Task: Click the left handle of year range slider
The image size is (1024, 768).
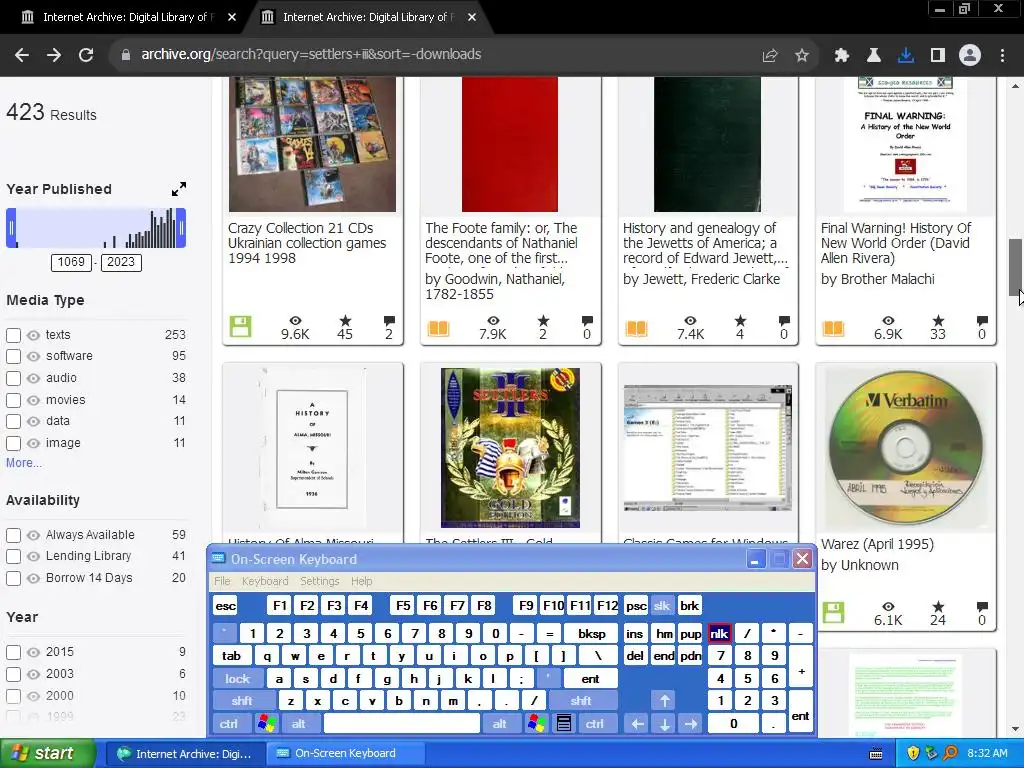Action: (11, 228)
